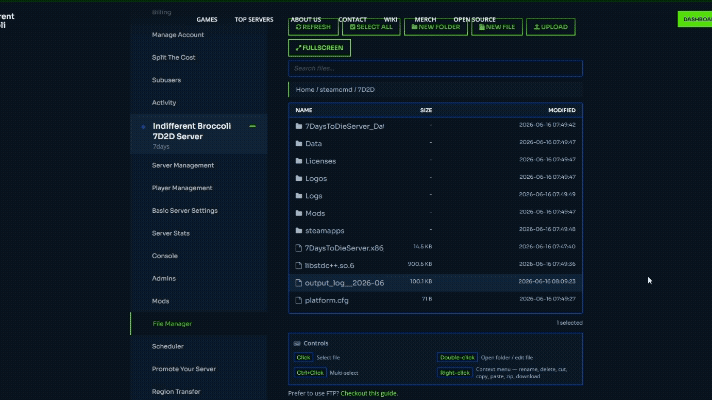Click the Mods folder icon

click(299, 213)
